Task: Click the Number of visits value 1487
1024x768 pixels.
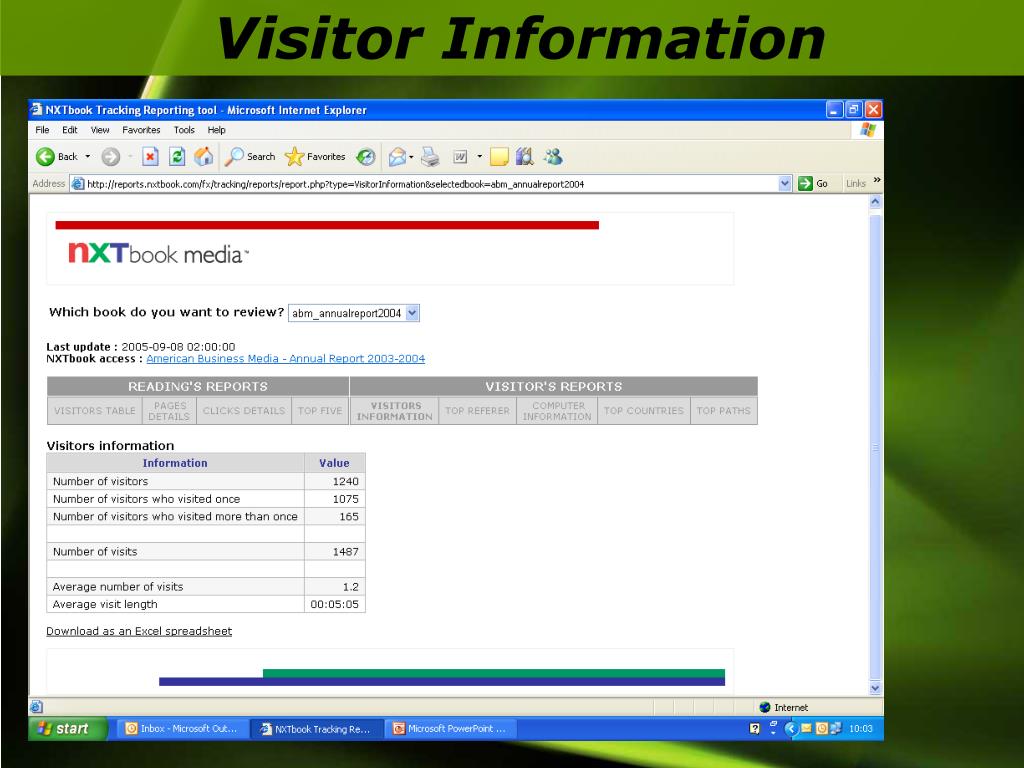Action: 345,552
